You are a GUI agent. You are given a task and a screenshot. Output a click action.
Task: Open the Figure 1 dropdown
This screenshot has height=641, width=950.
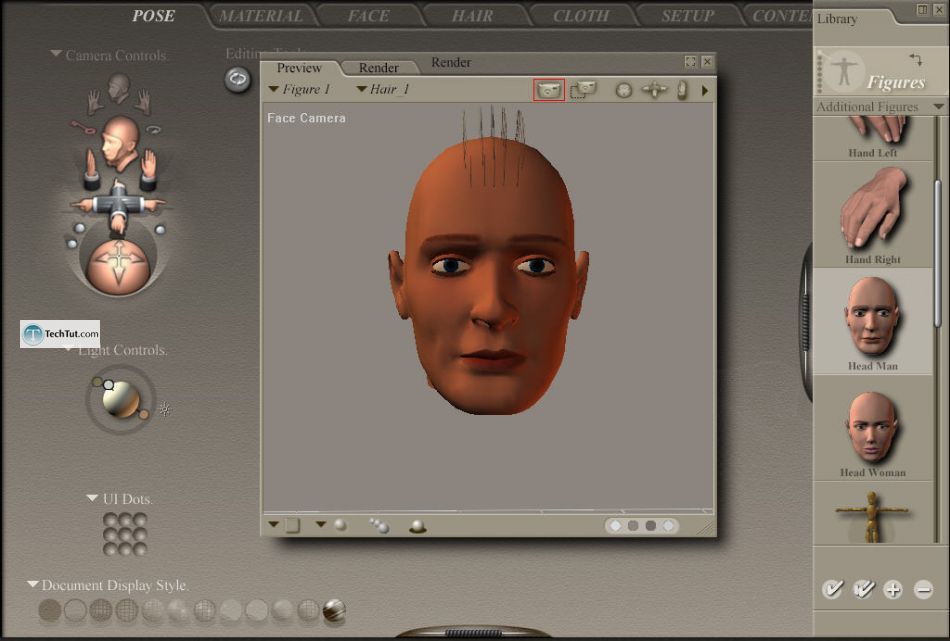pyautogui.click(x=299, y=90)
